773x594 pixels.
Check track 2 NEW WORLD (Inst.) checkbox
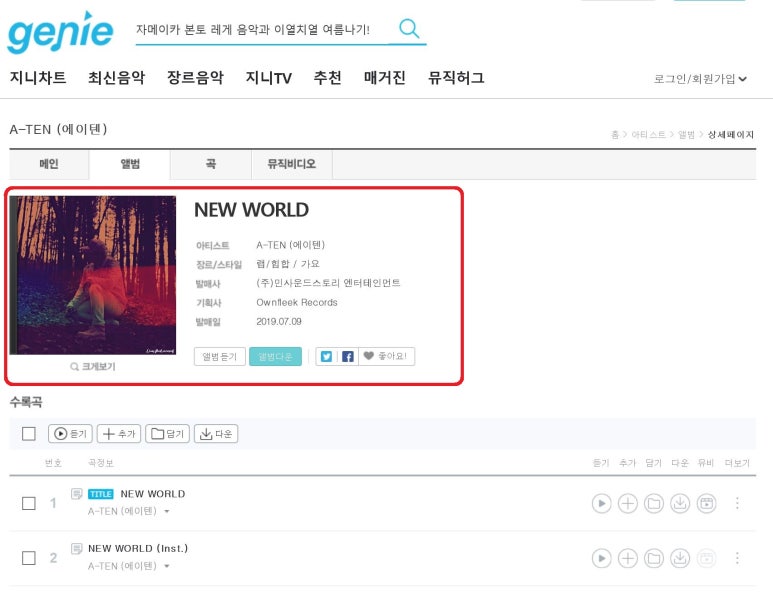pyautogui.click(x=29, y=558)
